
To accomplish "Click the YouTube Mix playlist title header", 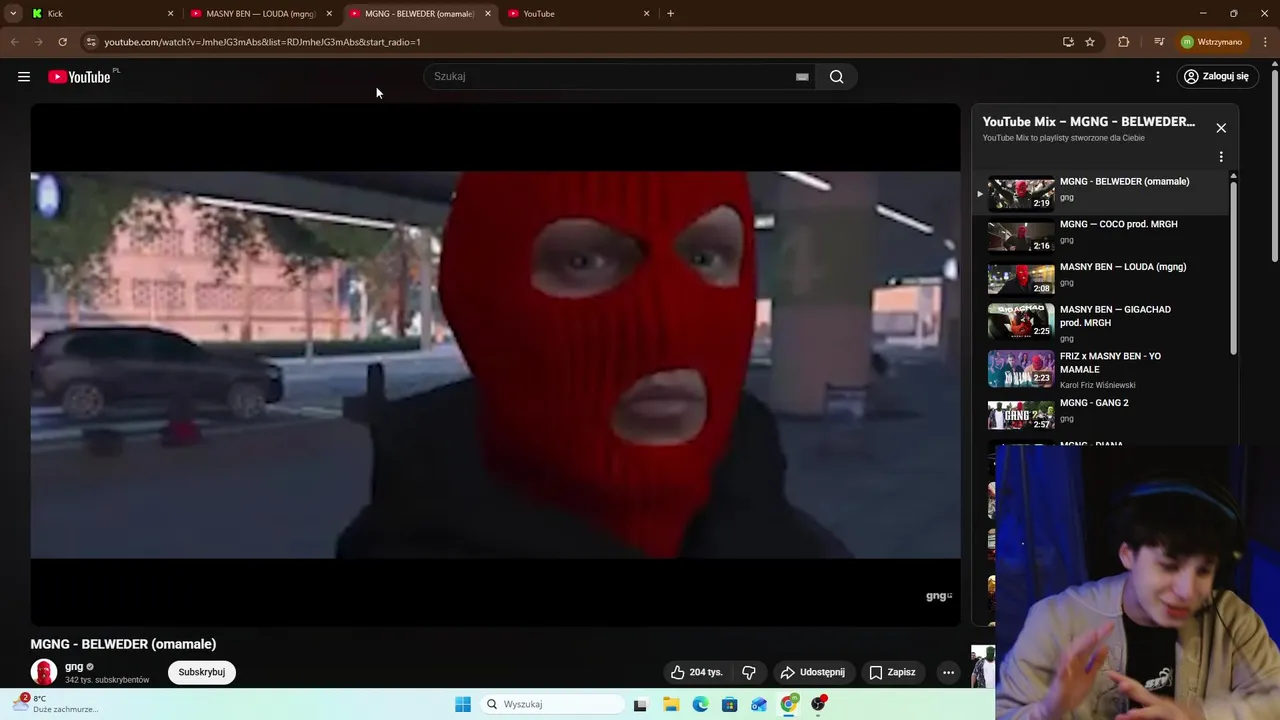I will pos(1088,122).
